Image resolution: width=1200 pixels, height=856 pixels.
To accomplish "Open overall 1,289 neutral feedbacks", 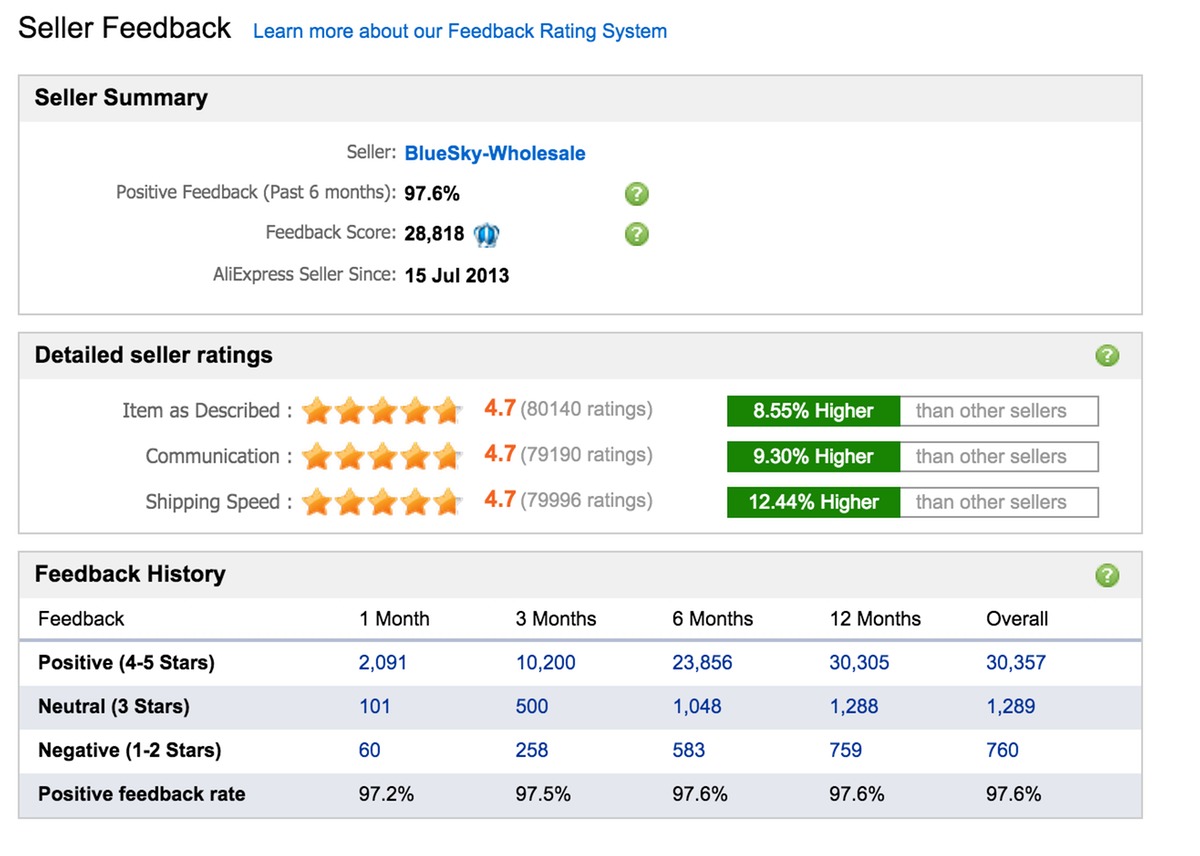I will click(1011, 707).
